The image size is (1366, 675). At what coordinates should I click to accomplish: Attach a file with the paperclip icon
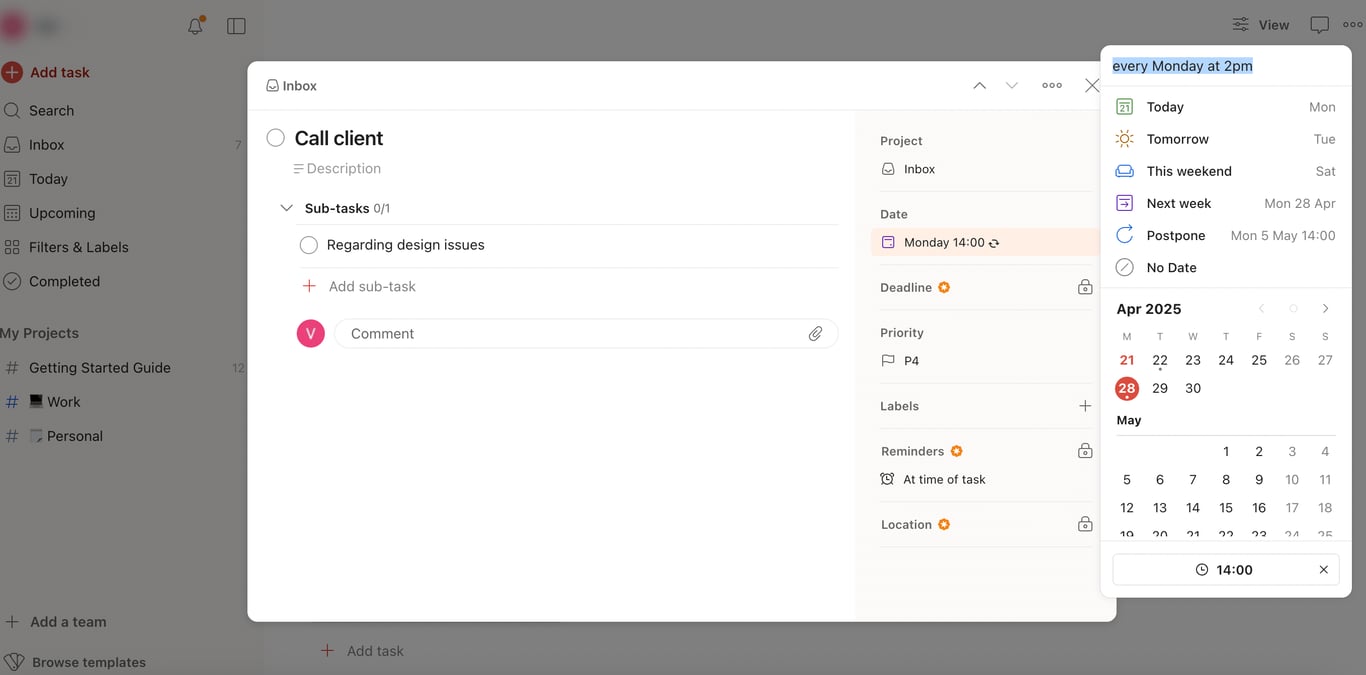coord(815,333)
